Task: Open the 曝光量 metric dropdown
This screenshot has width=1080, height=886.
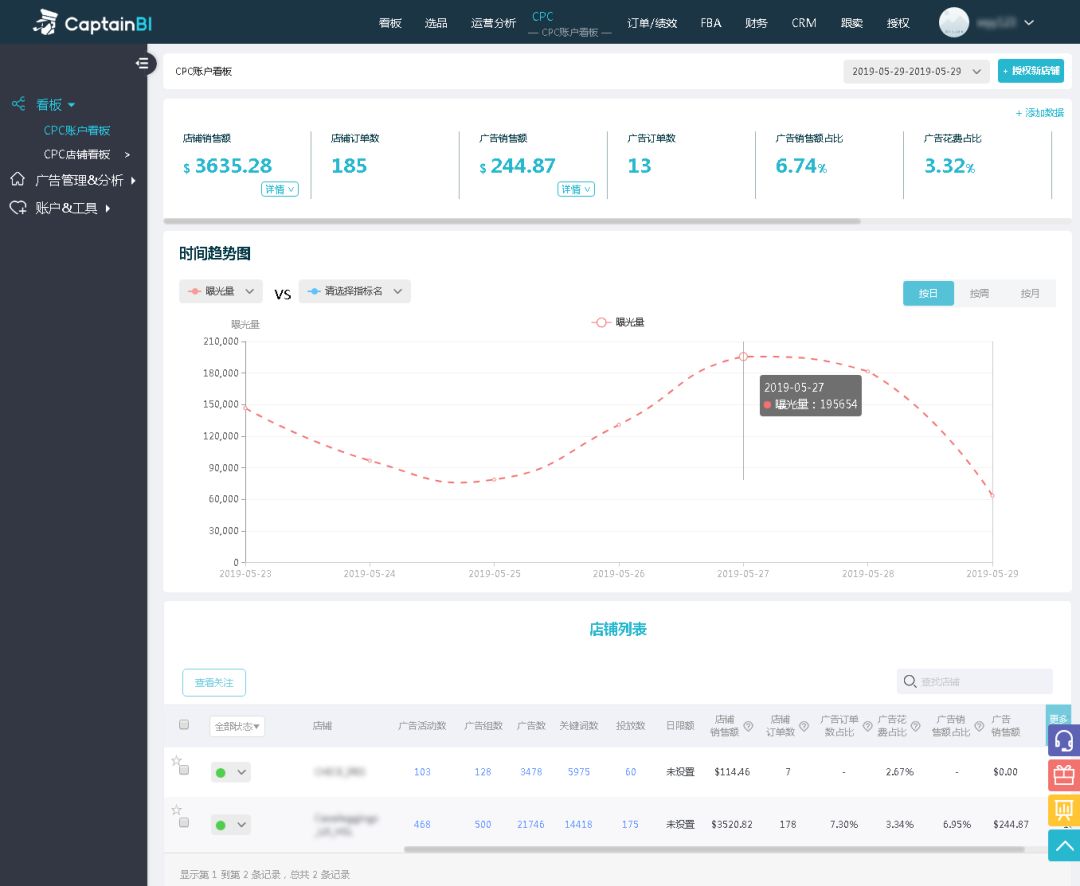Action: 221,291
